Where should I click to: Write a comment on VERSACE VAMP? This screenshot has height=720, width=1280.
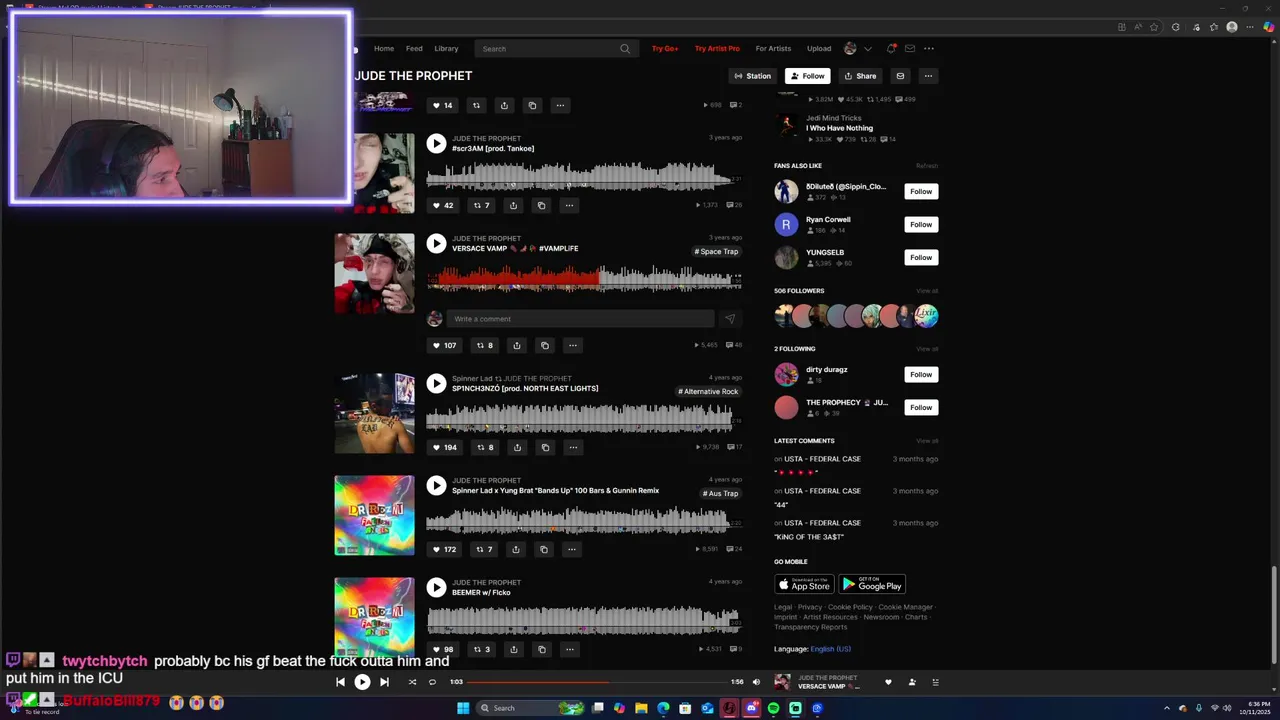click(580, 319)
